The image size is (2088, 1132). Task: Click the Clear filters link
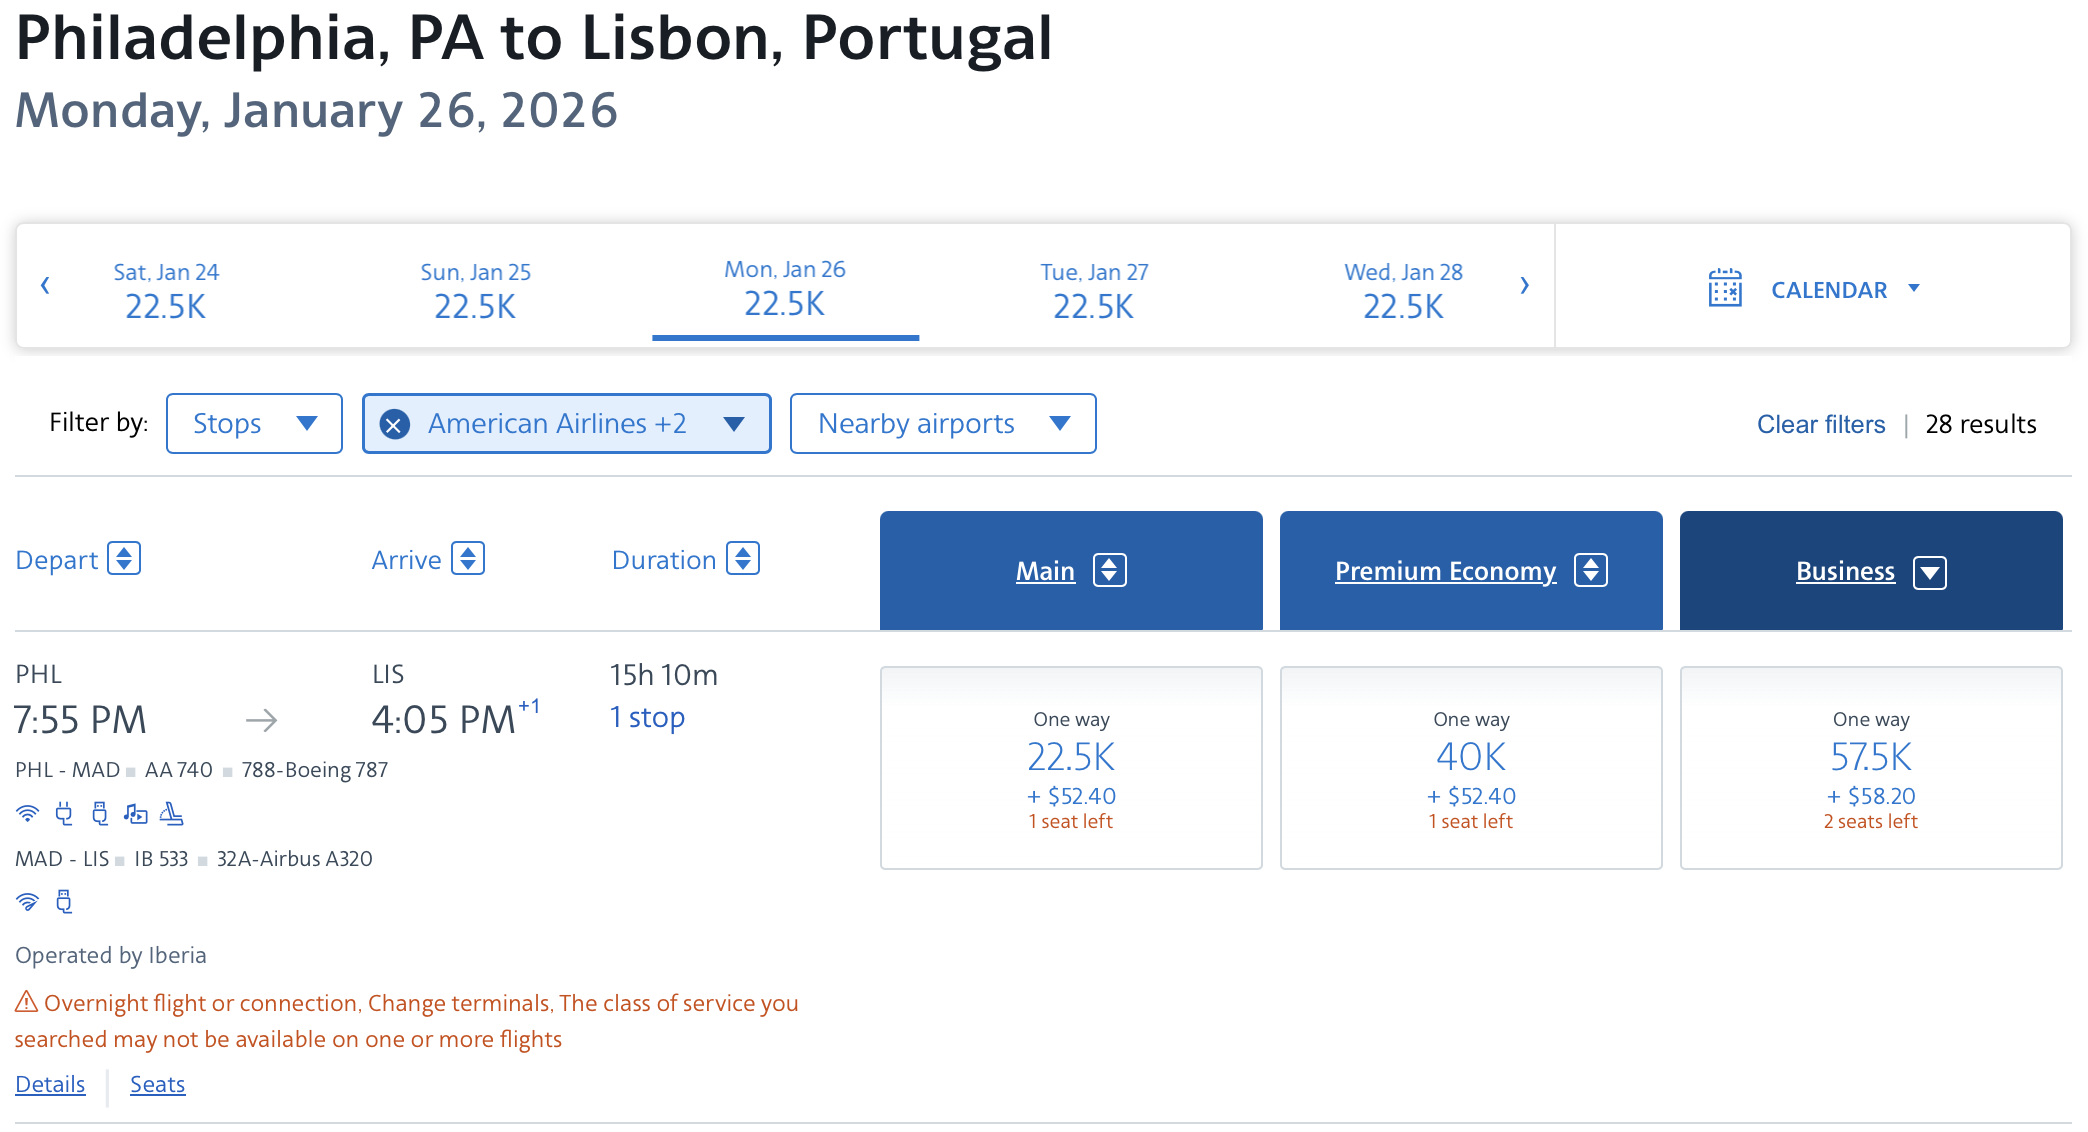[1820, 425]
